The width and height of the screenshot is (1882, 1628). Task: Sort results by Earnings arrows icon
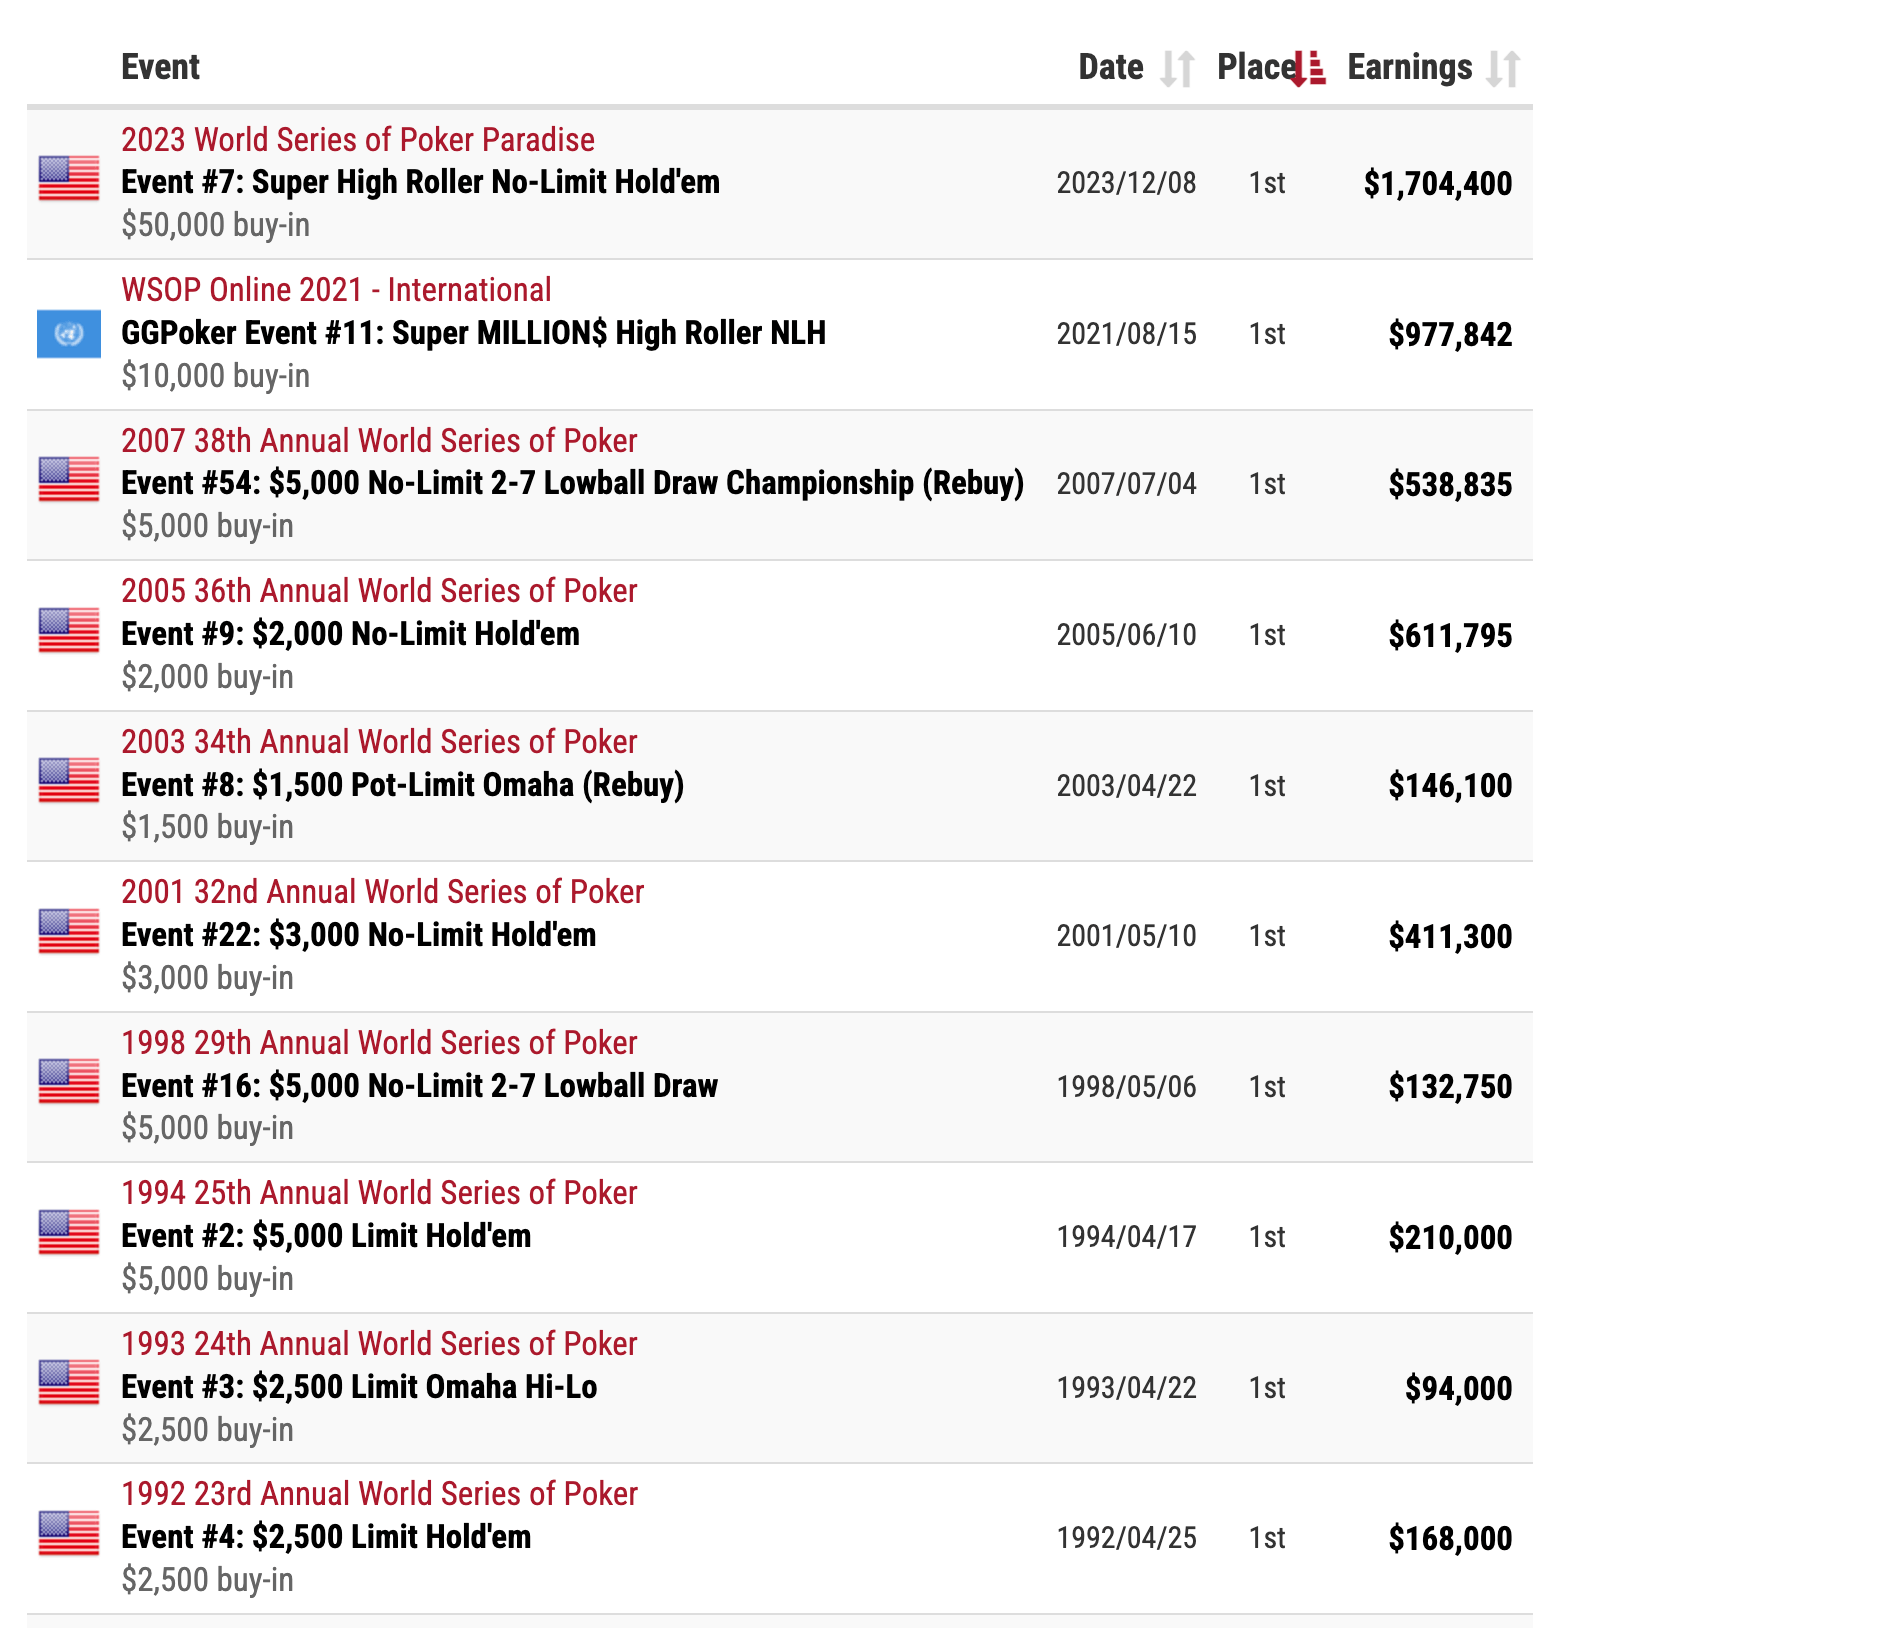point(1502,69)
